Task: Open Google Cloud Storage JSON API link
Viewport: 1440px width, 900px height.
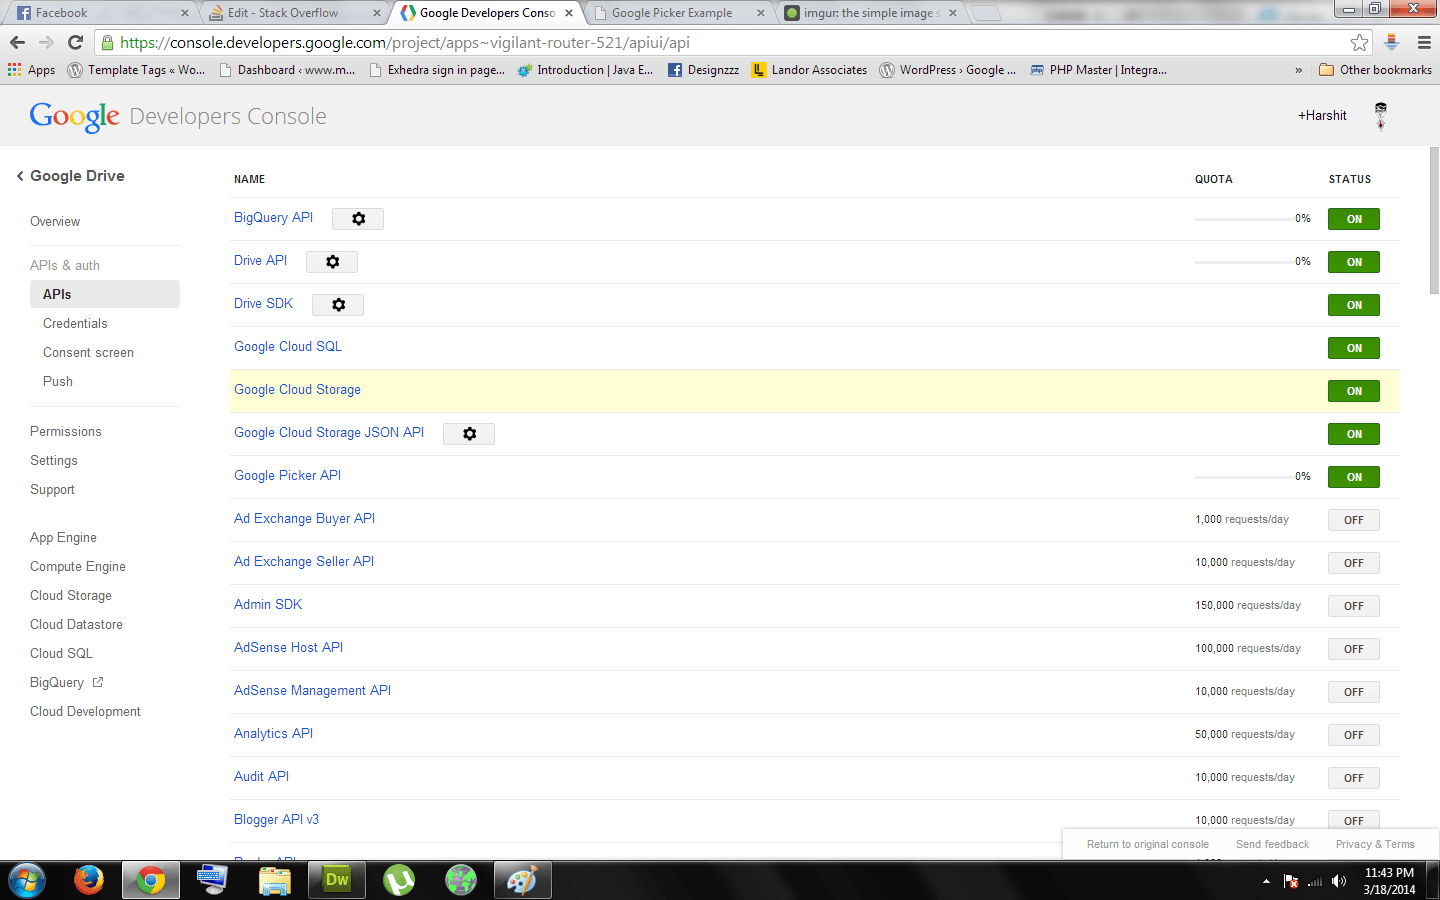Action: (x=329, y=432)
